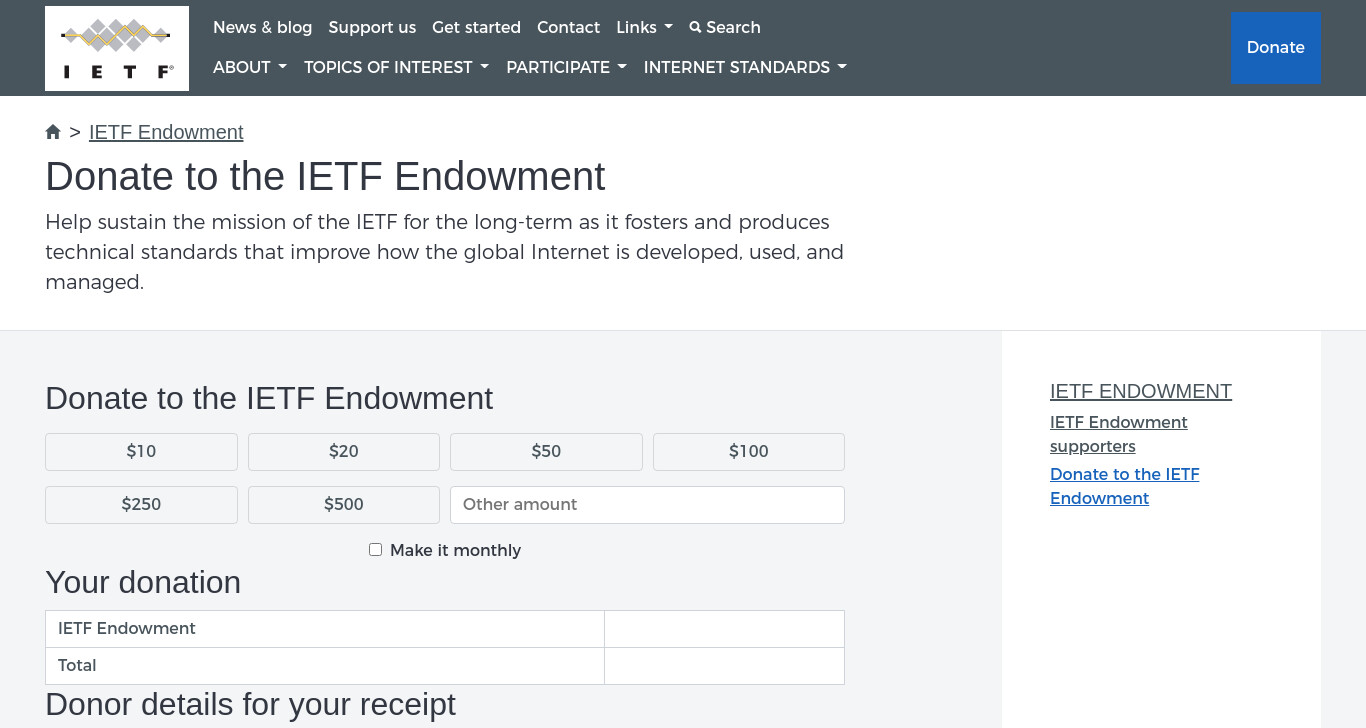1366x728 pixels.
Task: Choose the $50 donation amount
Action: tap(546, 452)
